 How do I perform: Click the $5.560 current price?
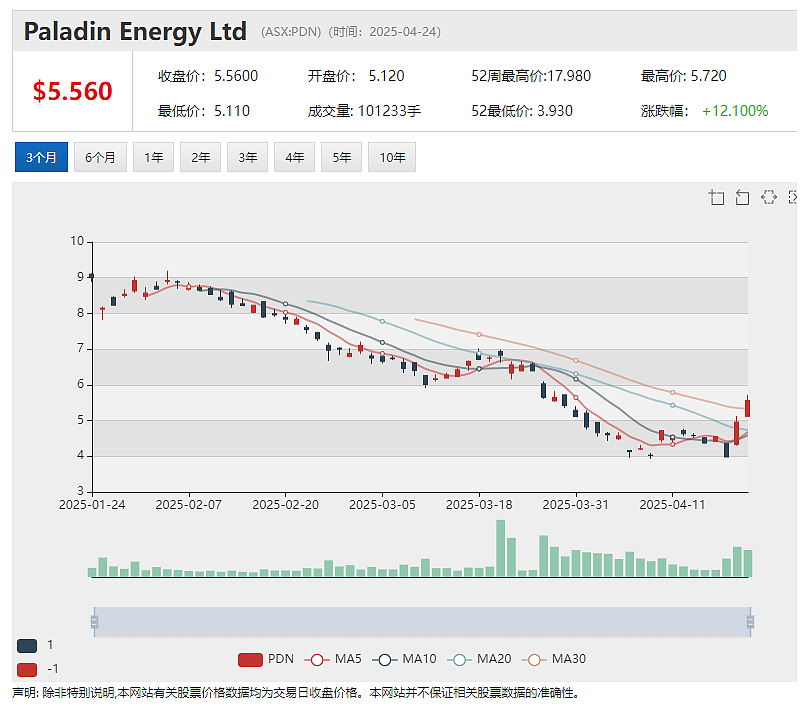(x=72, y=91)
